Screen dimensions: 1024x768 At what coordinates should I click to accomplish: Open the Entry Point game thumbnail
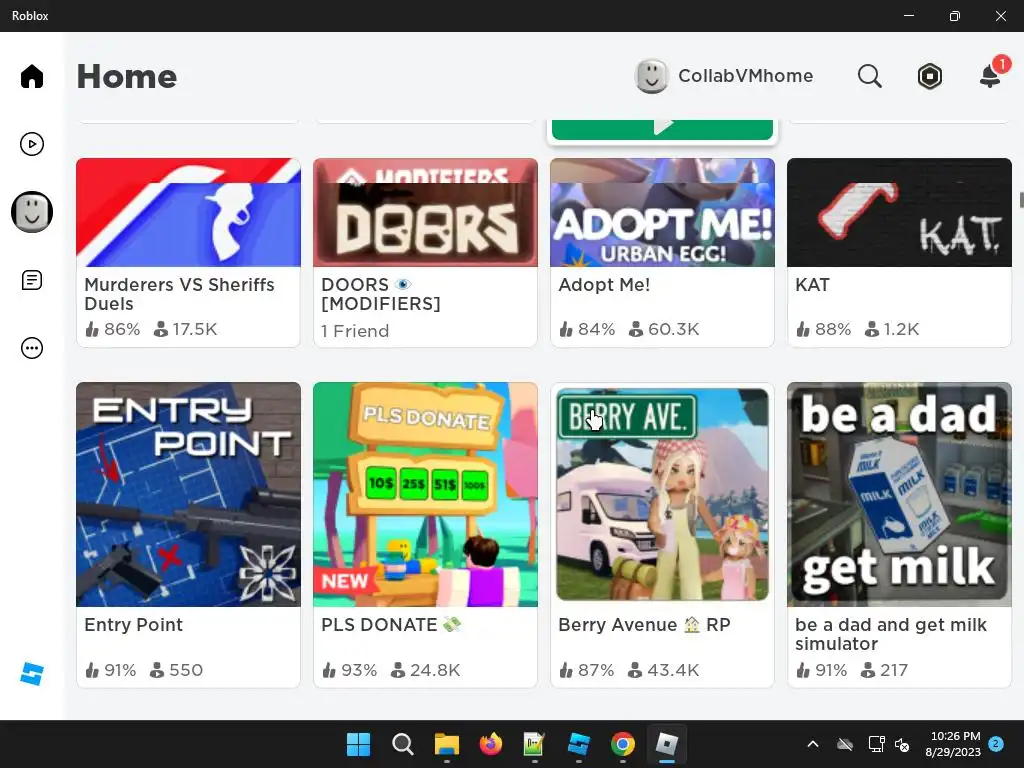(188, 494)
